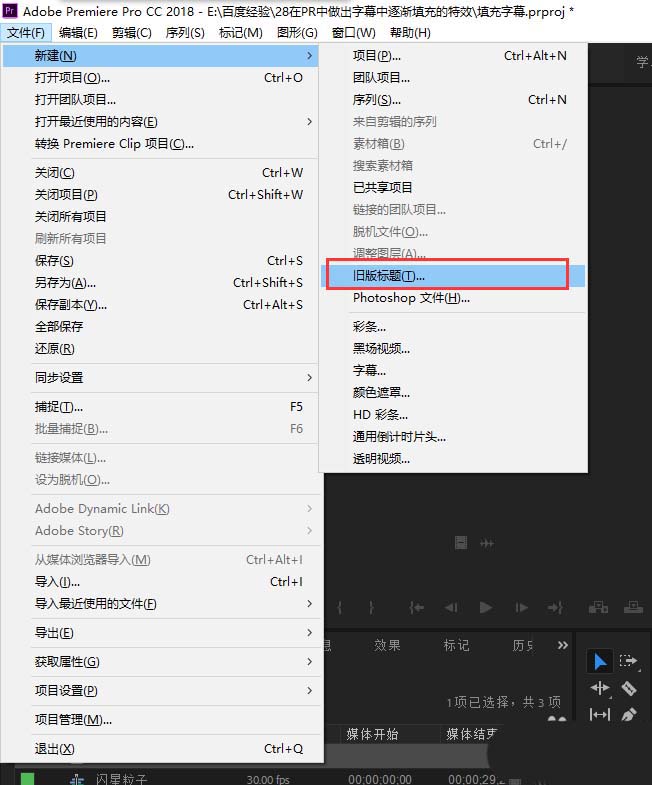Click the Go to In point icon
Viewport: 652px width, 785px height.
point(416,607)
